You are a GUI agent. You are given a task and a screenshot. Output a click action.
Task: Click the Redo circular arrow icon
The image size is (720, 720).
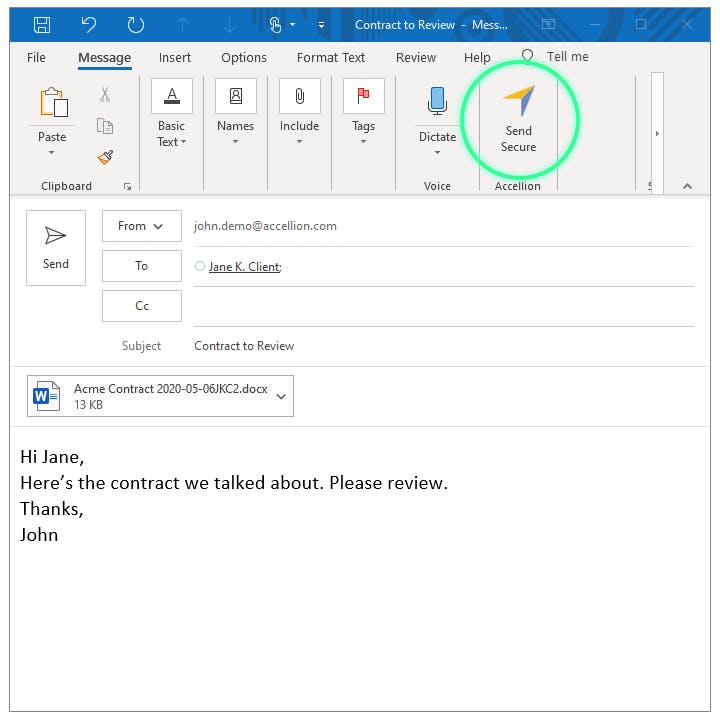[135, 24]
